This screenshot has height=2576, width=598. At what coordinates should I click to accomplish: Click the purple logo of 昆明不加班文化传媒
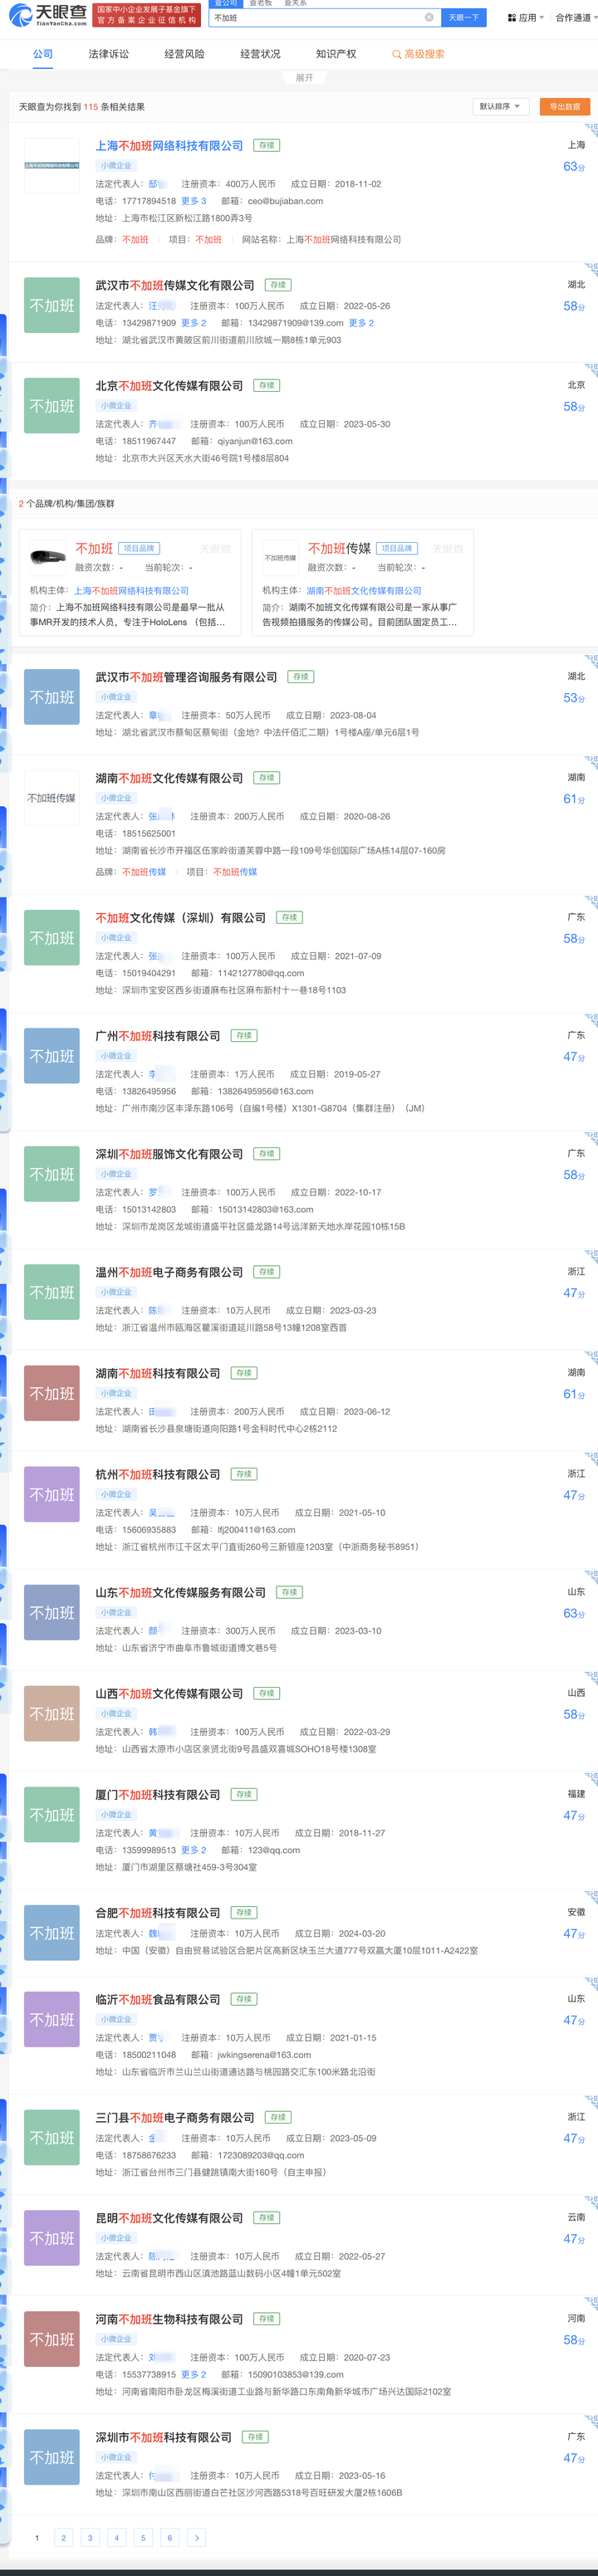click(51, 2238)
